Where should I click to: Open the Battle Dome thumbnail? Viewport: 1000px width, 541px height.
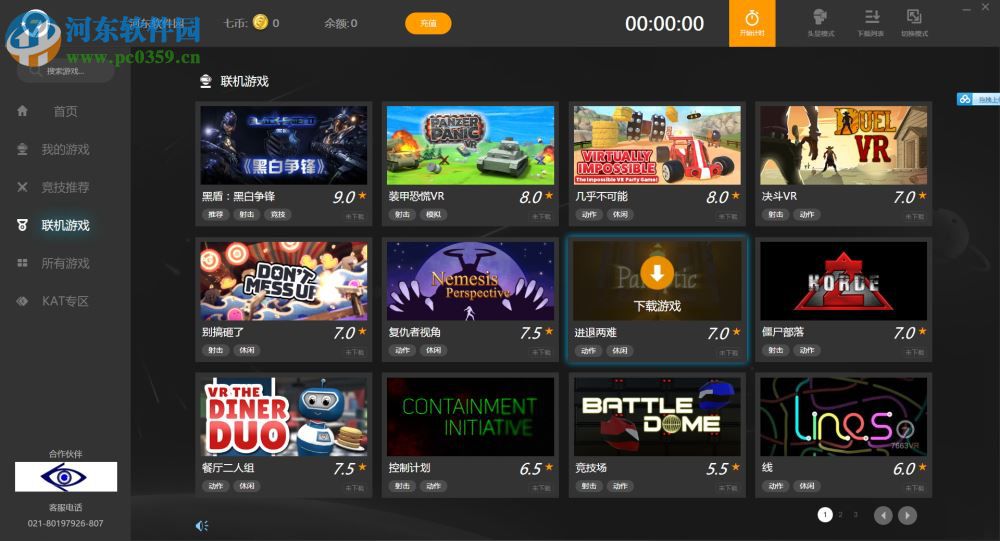[657, 417]
